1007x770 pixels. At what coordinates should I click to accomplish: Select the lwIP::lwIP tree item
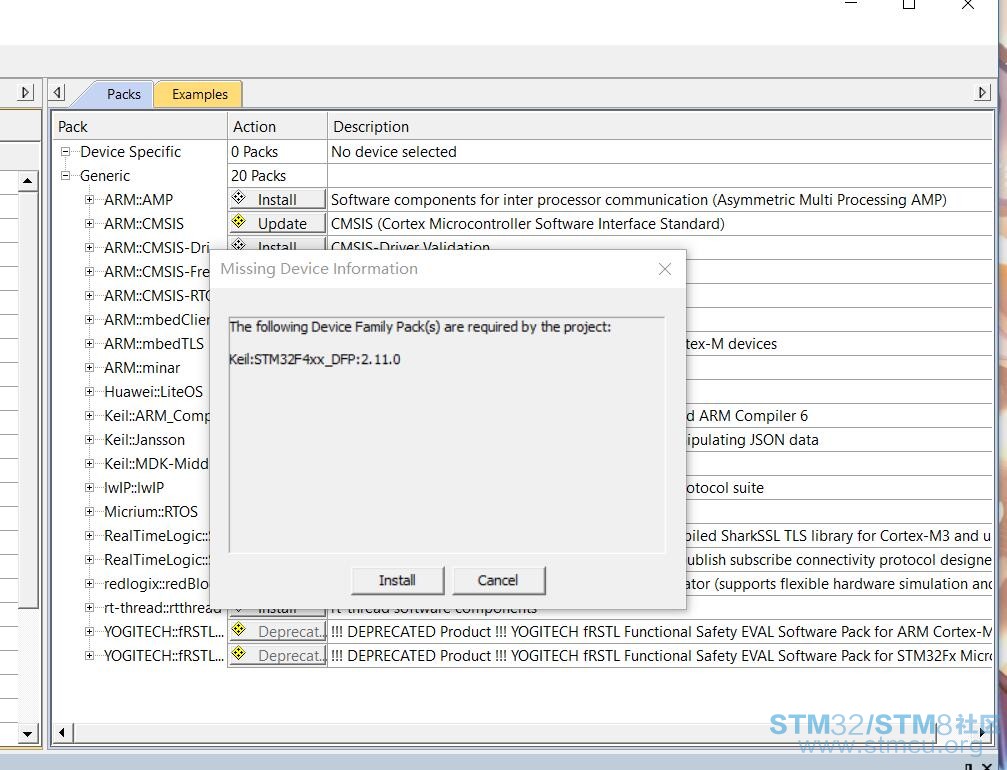pos(134,488)
